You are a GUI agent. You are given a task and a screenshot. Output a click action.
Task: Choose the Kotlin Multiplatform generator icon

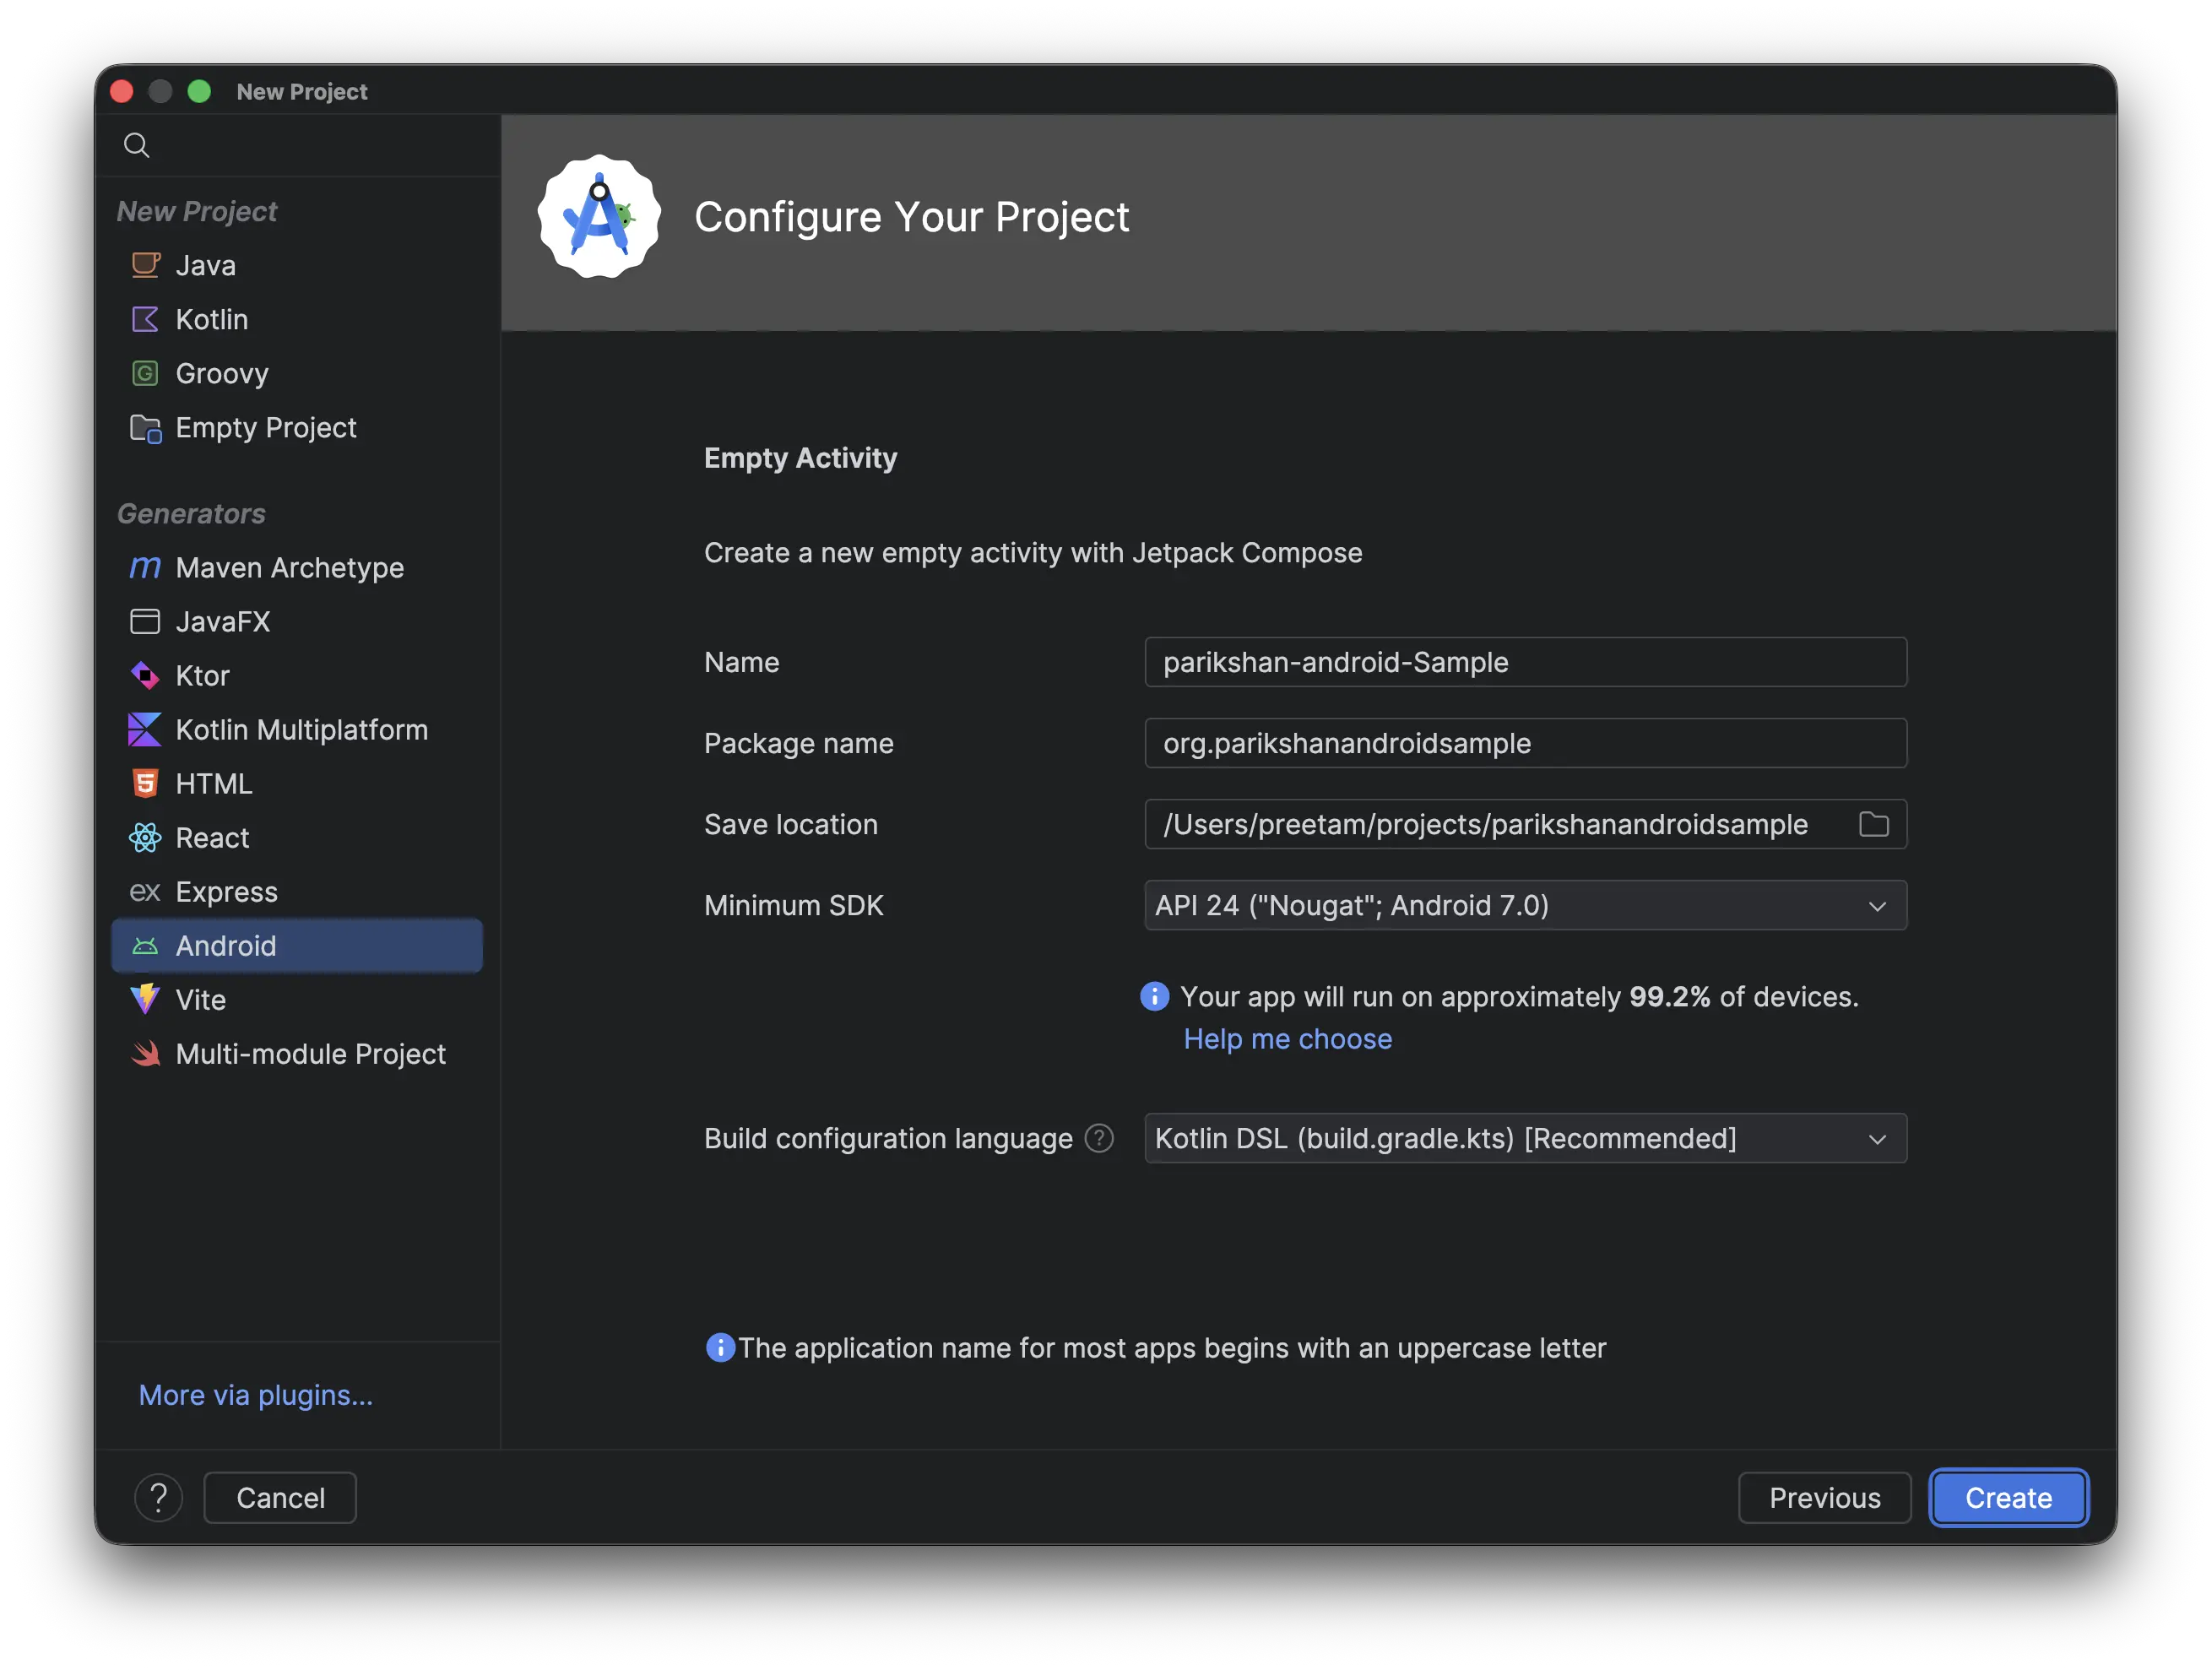coord(145,729)
